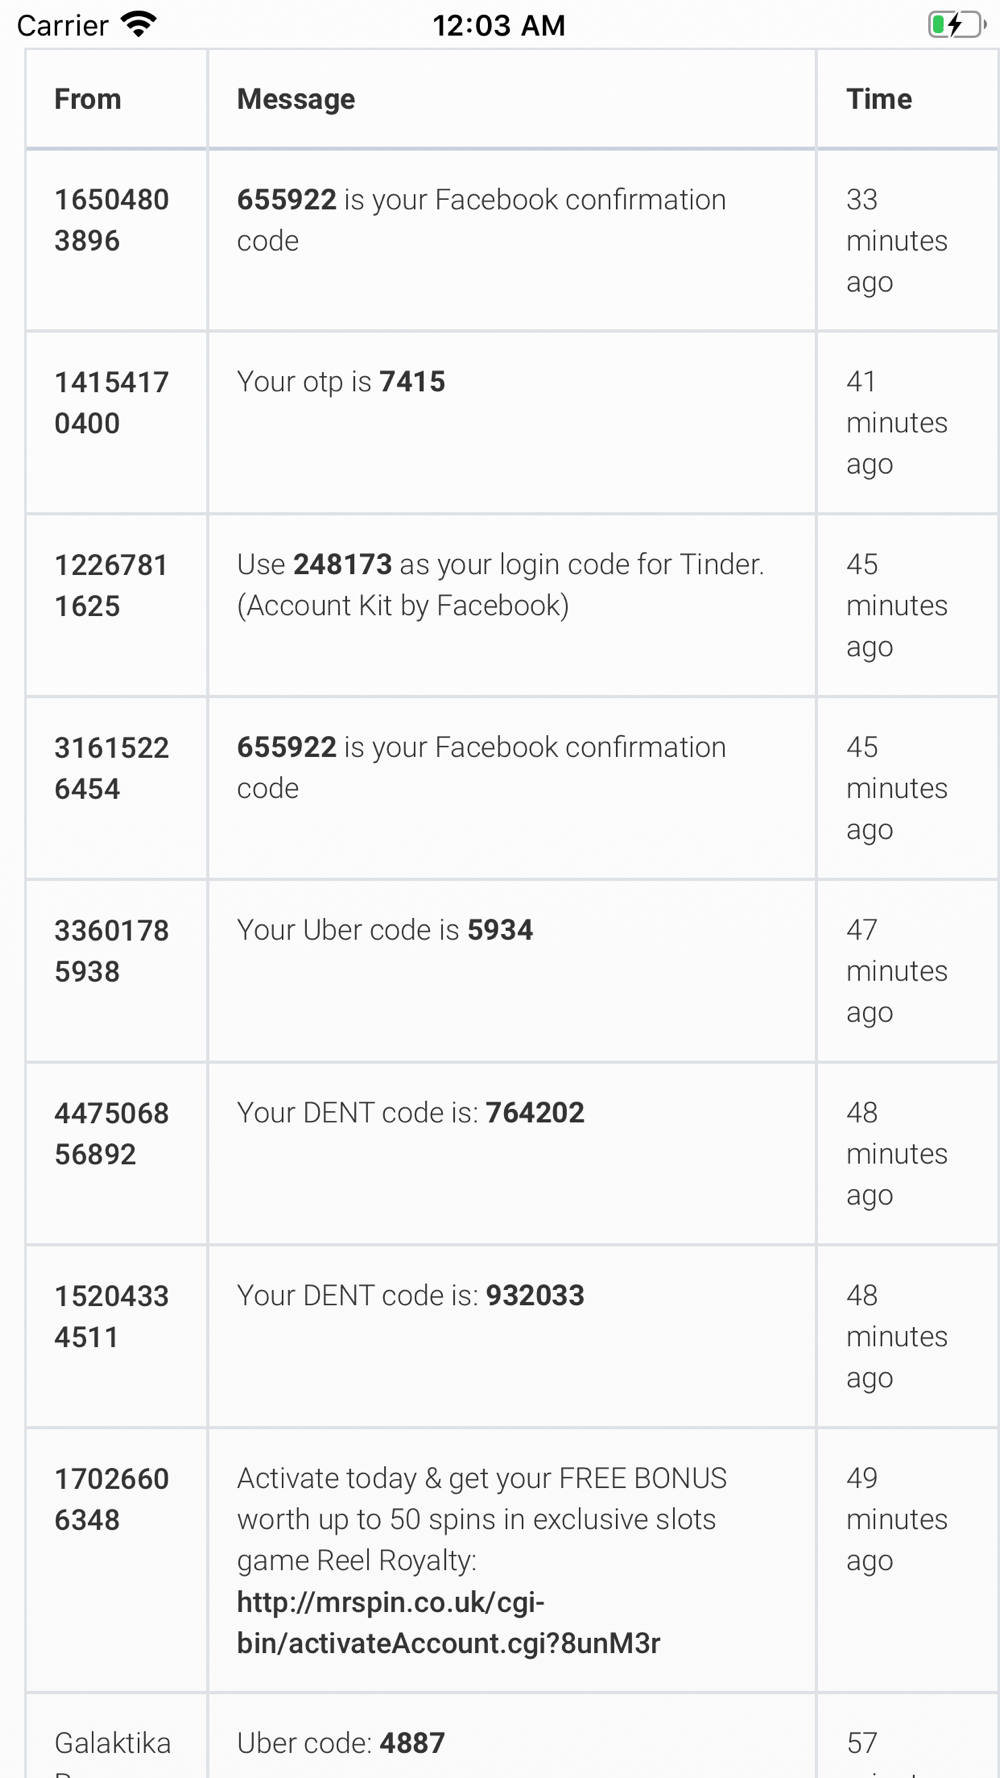The image size is (1000, 1778).
Task: Tap the Uber code 4887
Action: click(x=412, y=1743)
